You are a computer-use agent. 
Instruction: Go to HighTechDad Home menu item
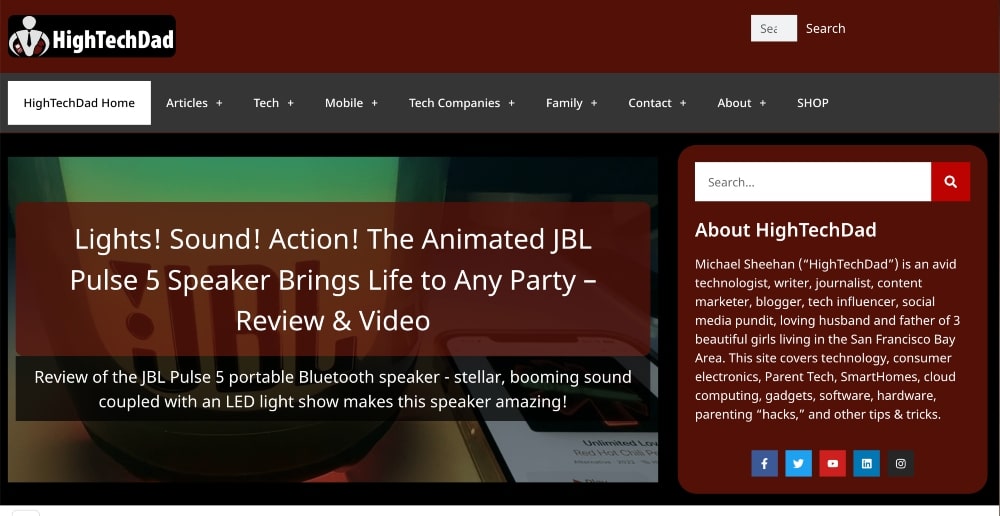tap(79, 103)
